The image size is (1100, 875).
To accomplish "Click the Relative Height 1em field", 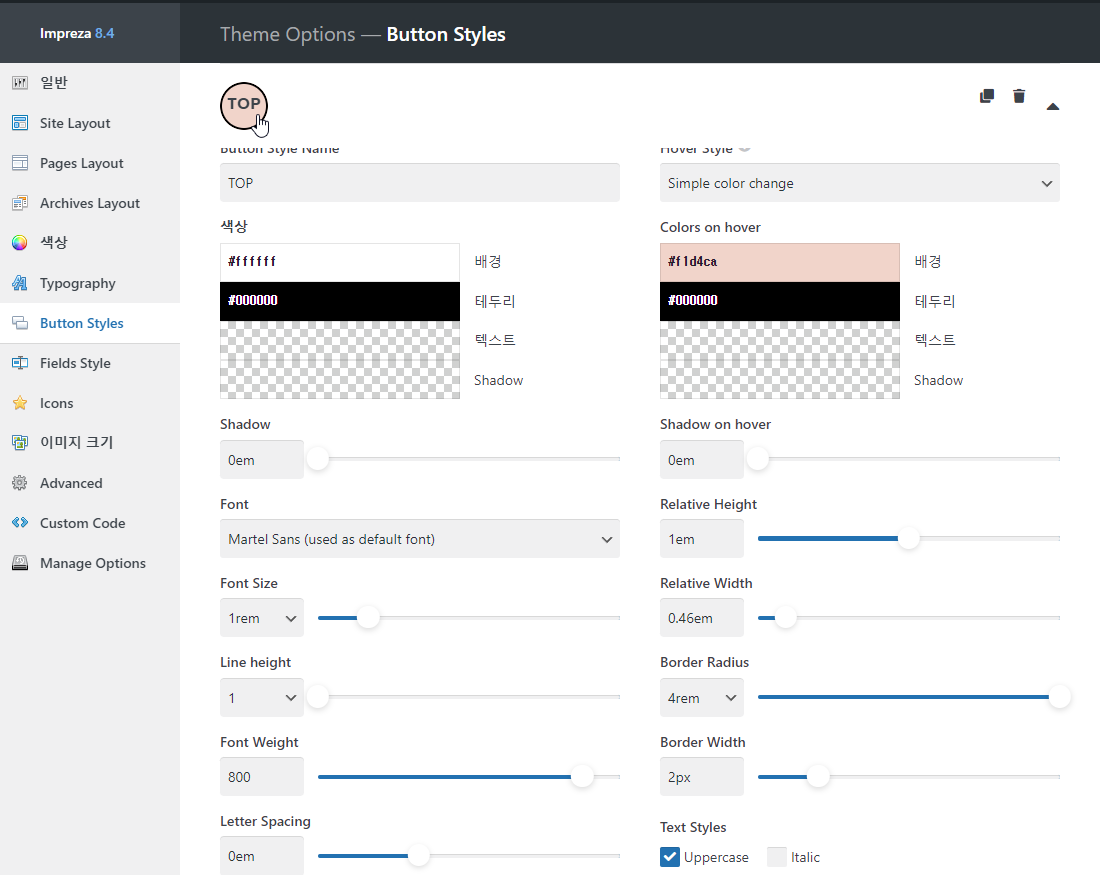I will [702, 539].
